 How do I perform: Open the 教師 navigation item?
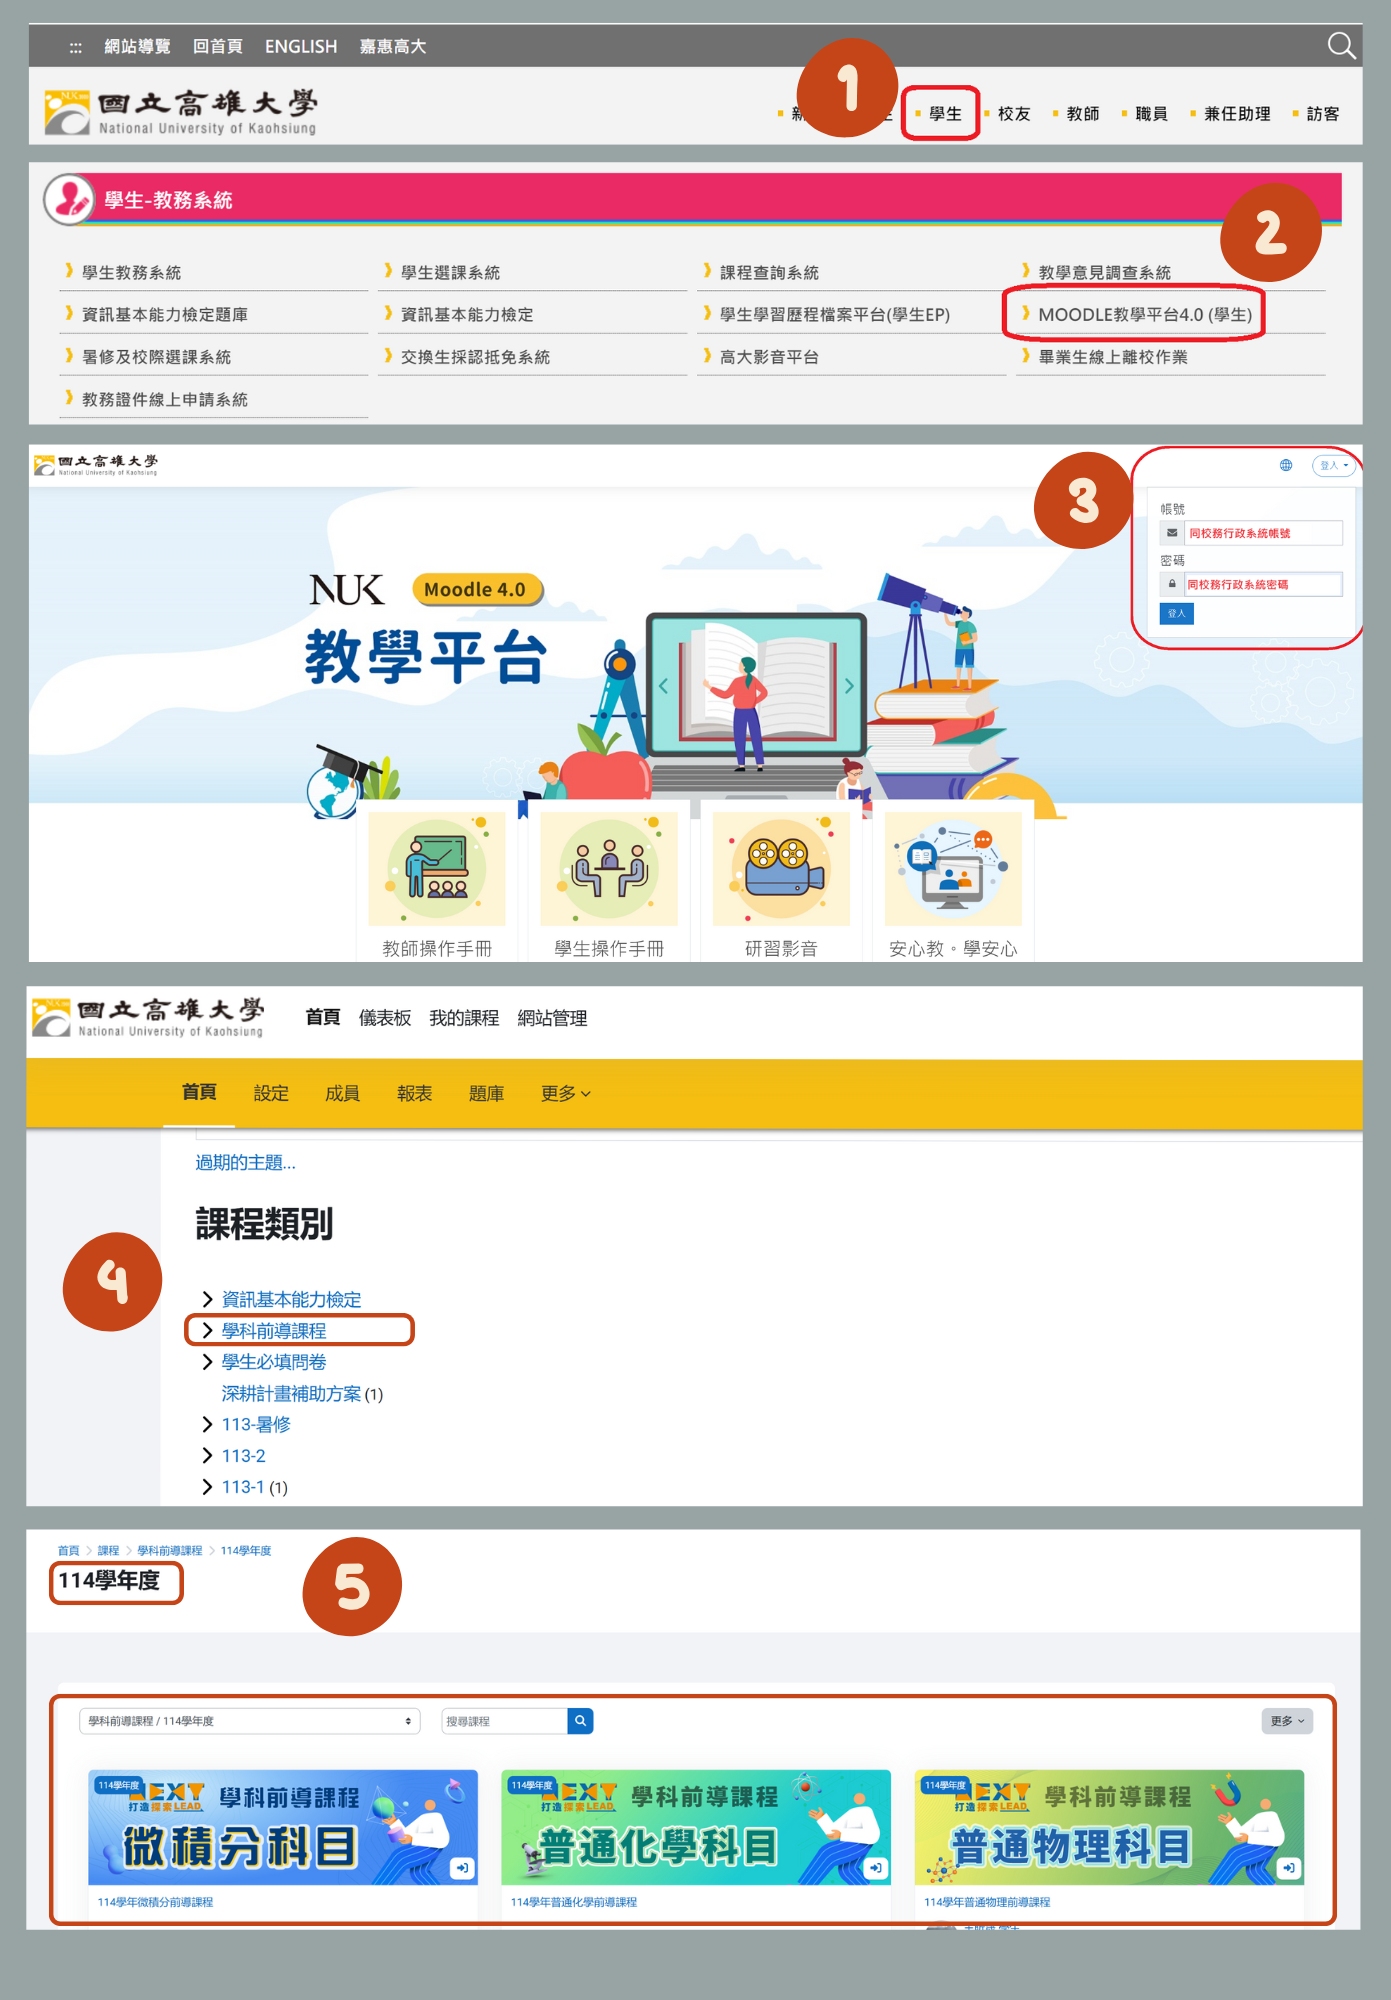1083,114
